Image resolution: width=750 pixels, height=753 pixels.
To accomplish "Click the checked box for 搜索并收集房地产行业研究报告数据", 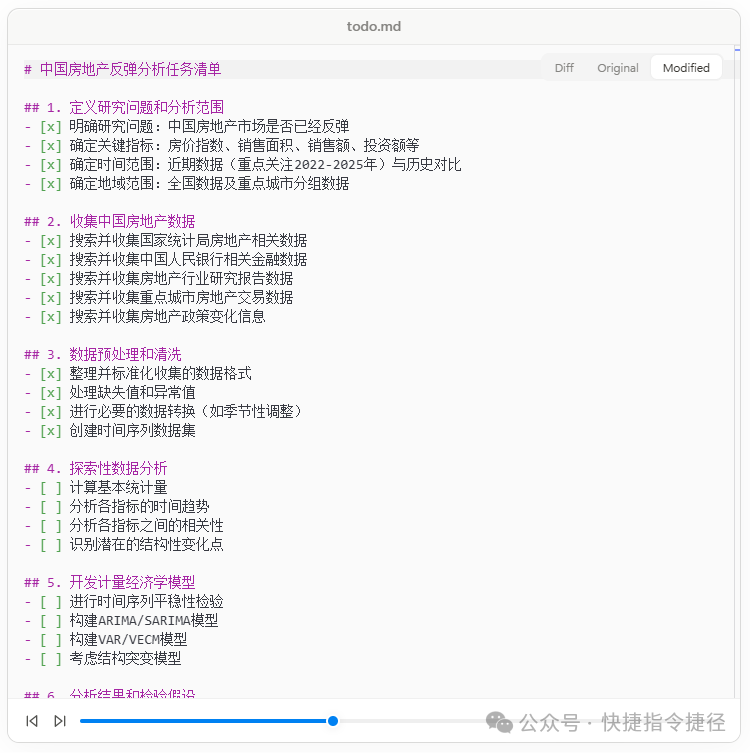I will (x=51, y=279).
